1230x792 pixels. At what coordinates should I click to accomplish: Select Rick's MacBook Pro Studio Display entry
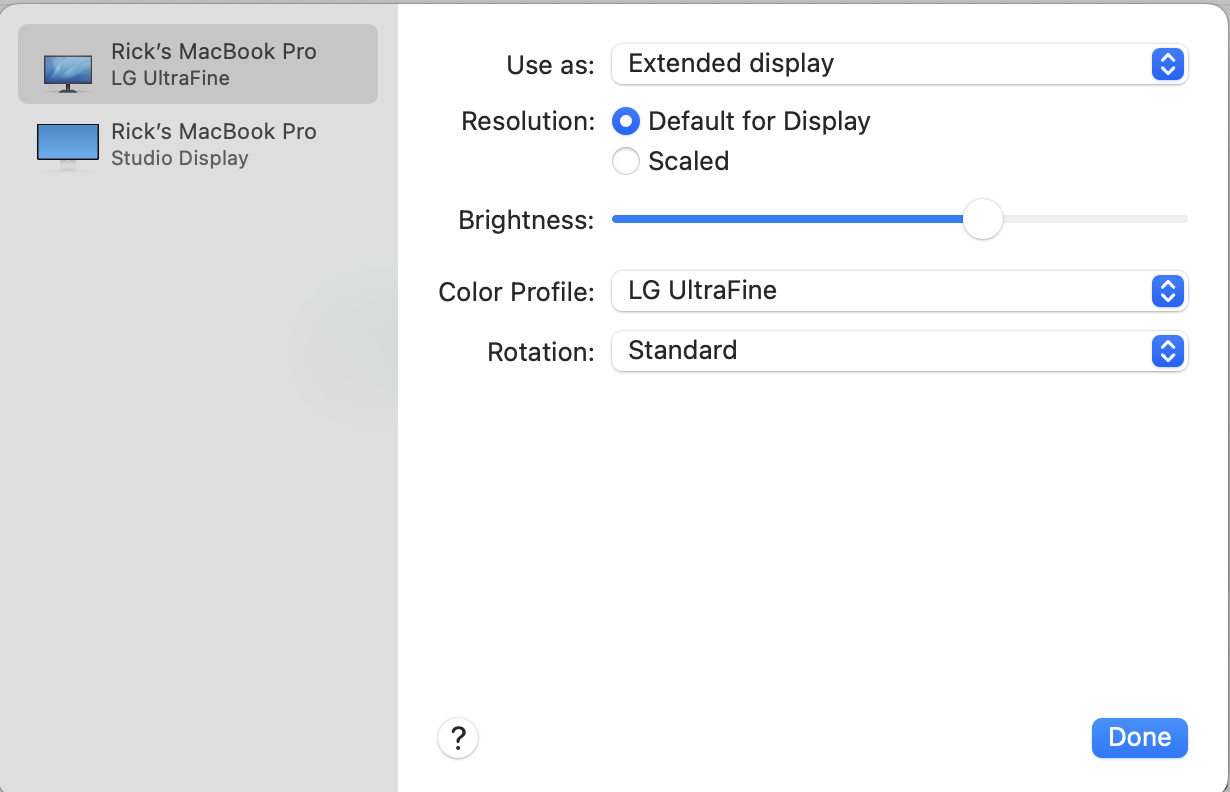pos(198,145)
